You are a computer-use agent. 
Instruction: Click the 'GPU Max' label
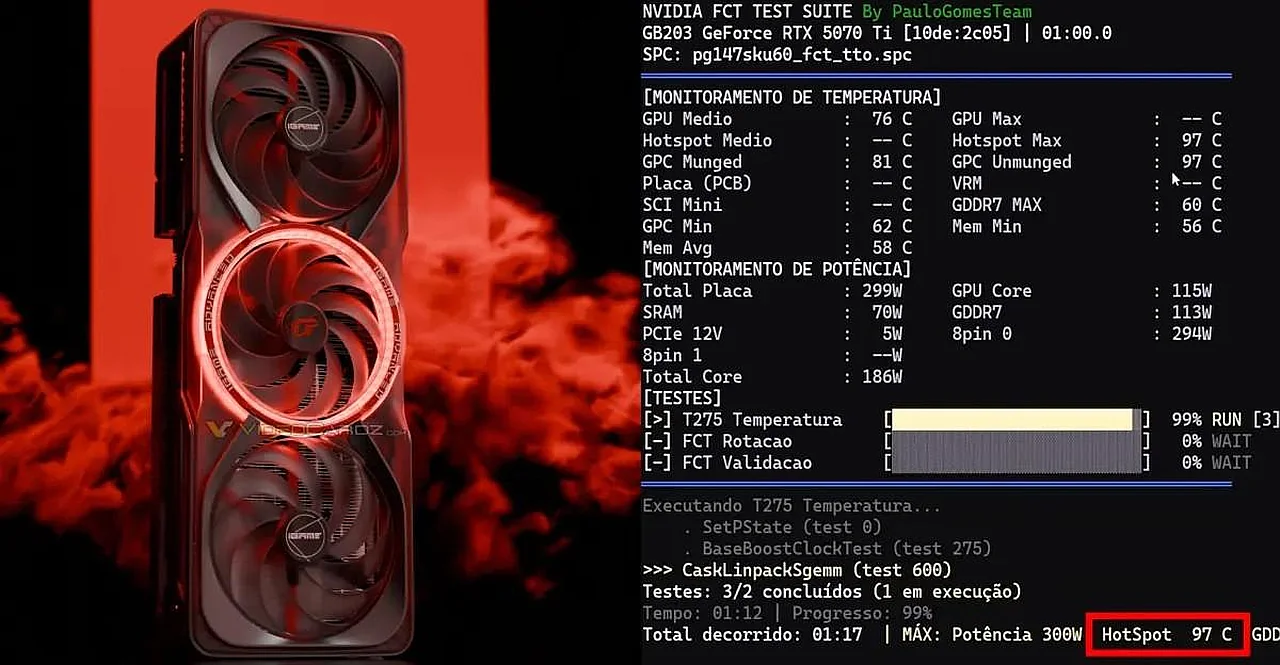[x=986, y=119]
